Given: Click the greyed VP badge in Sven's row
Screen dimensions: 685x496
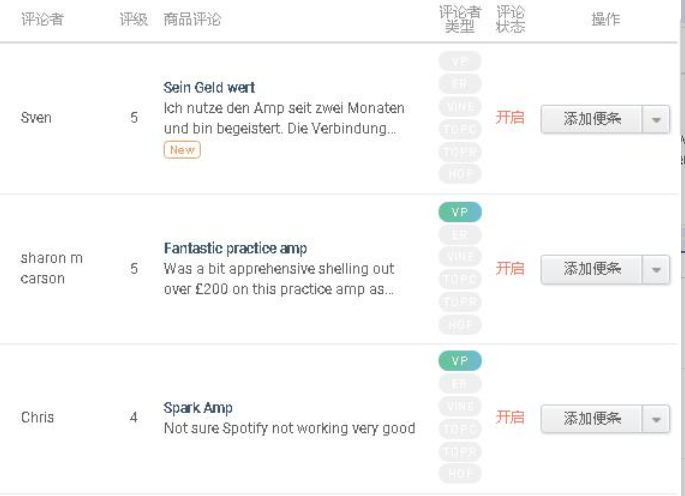Looking at the screenshot, I should tap(460, 61).
